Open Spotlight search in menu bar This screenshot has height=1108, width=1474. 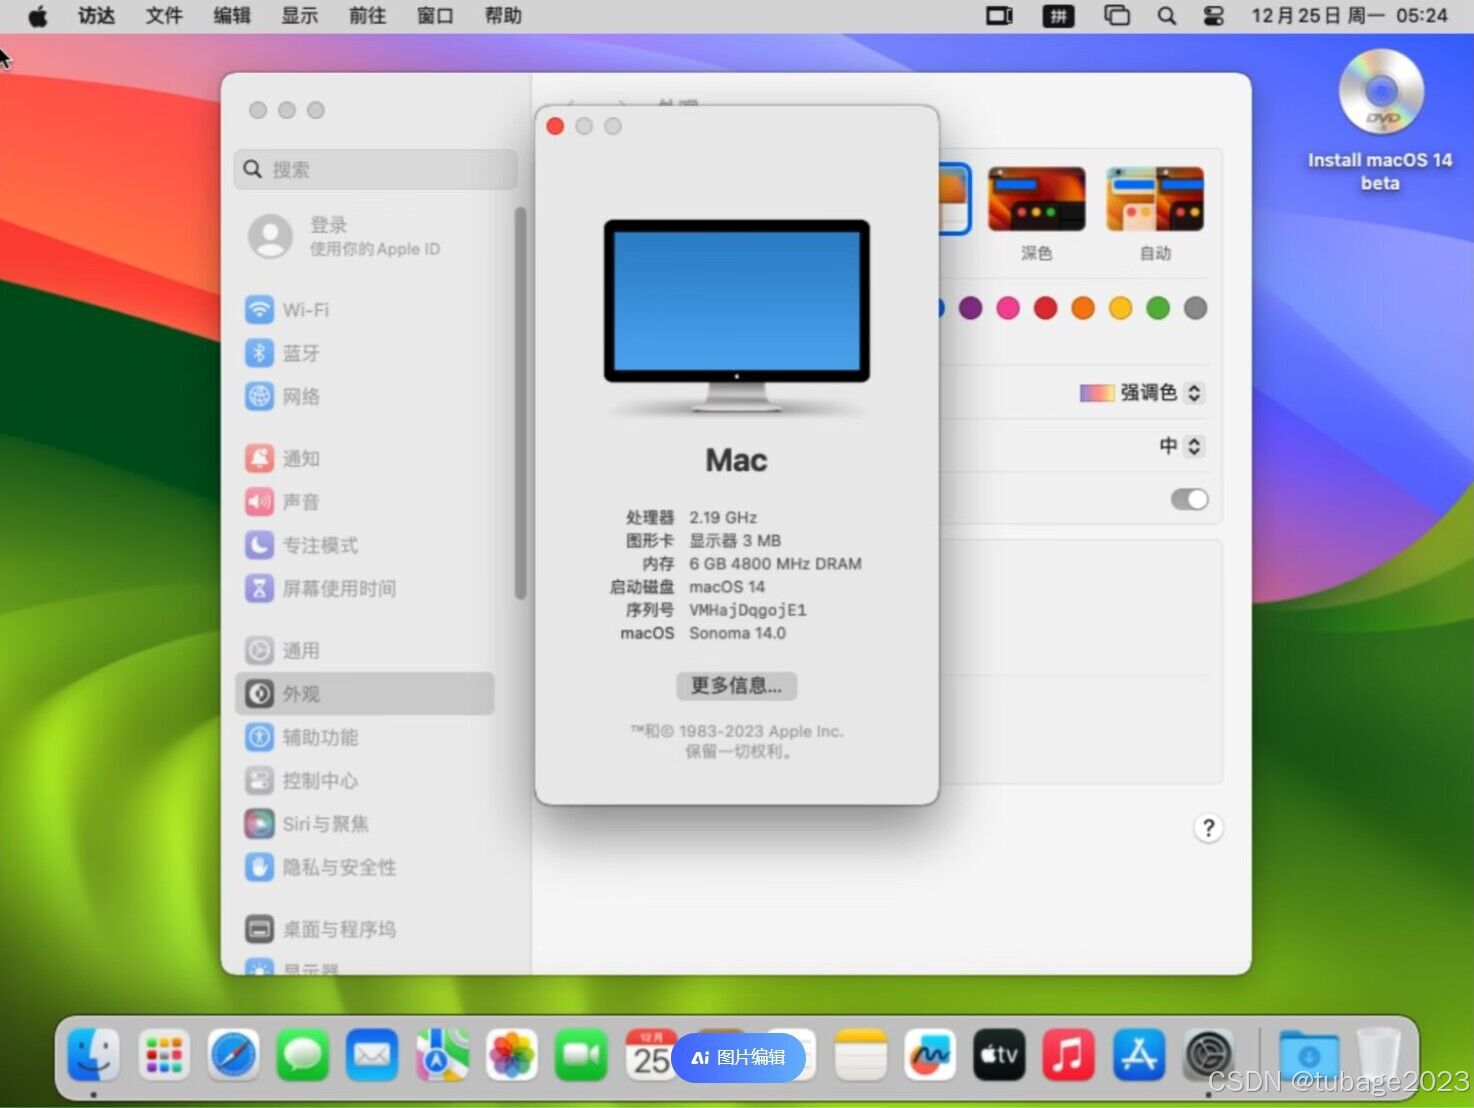point(1166,16)
